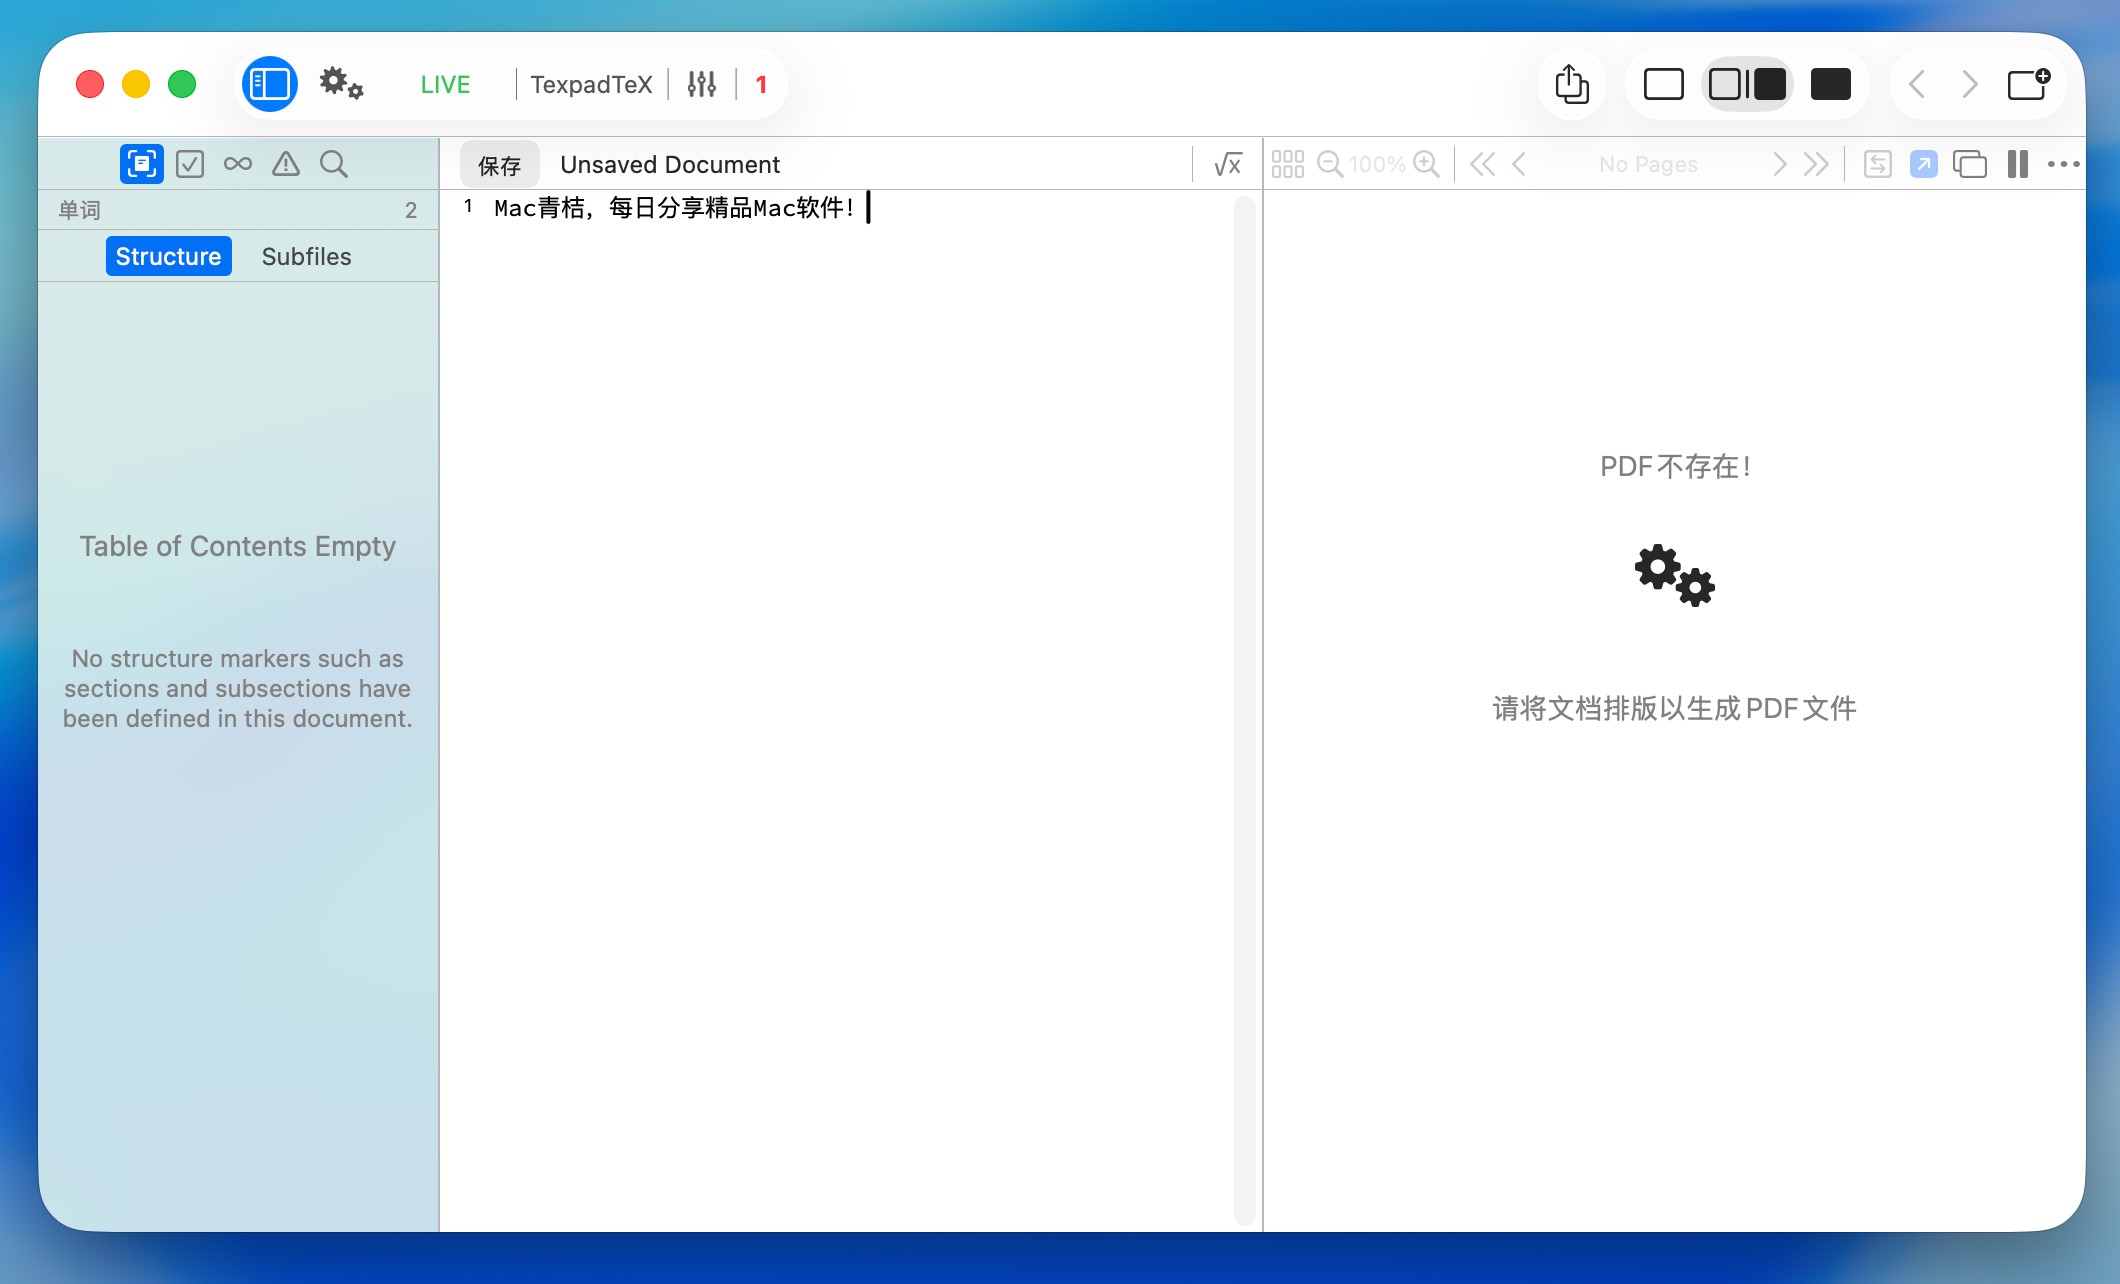
Task: Switch to editor-only layout
Action: pos(1664,85)
